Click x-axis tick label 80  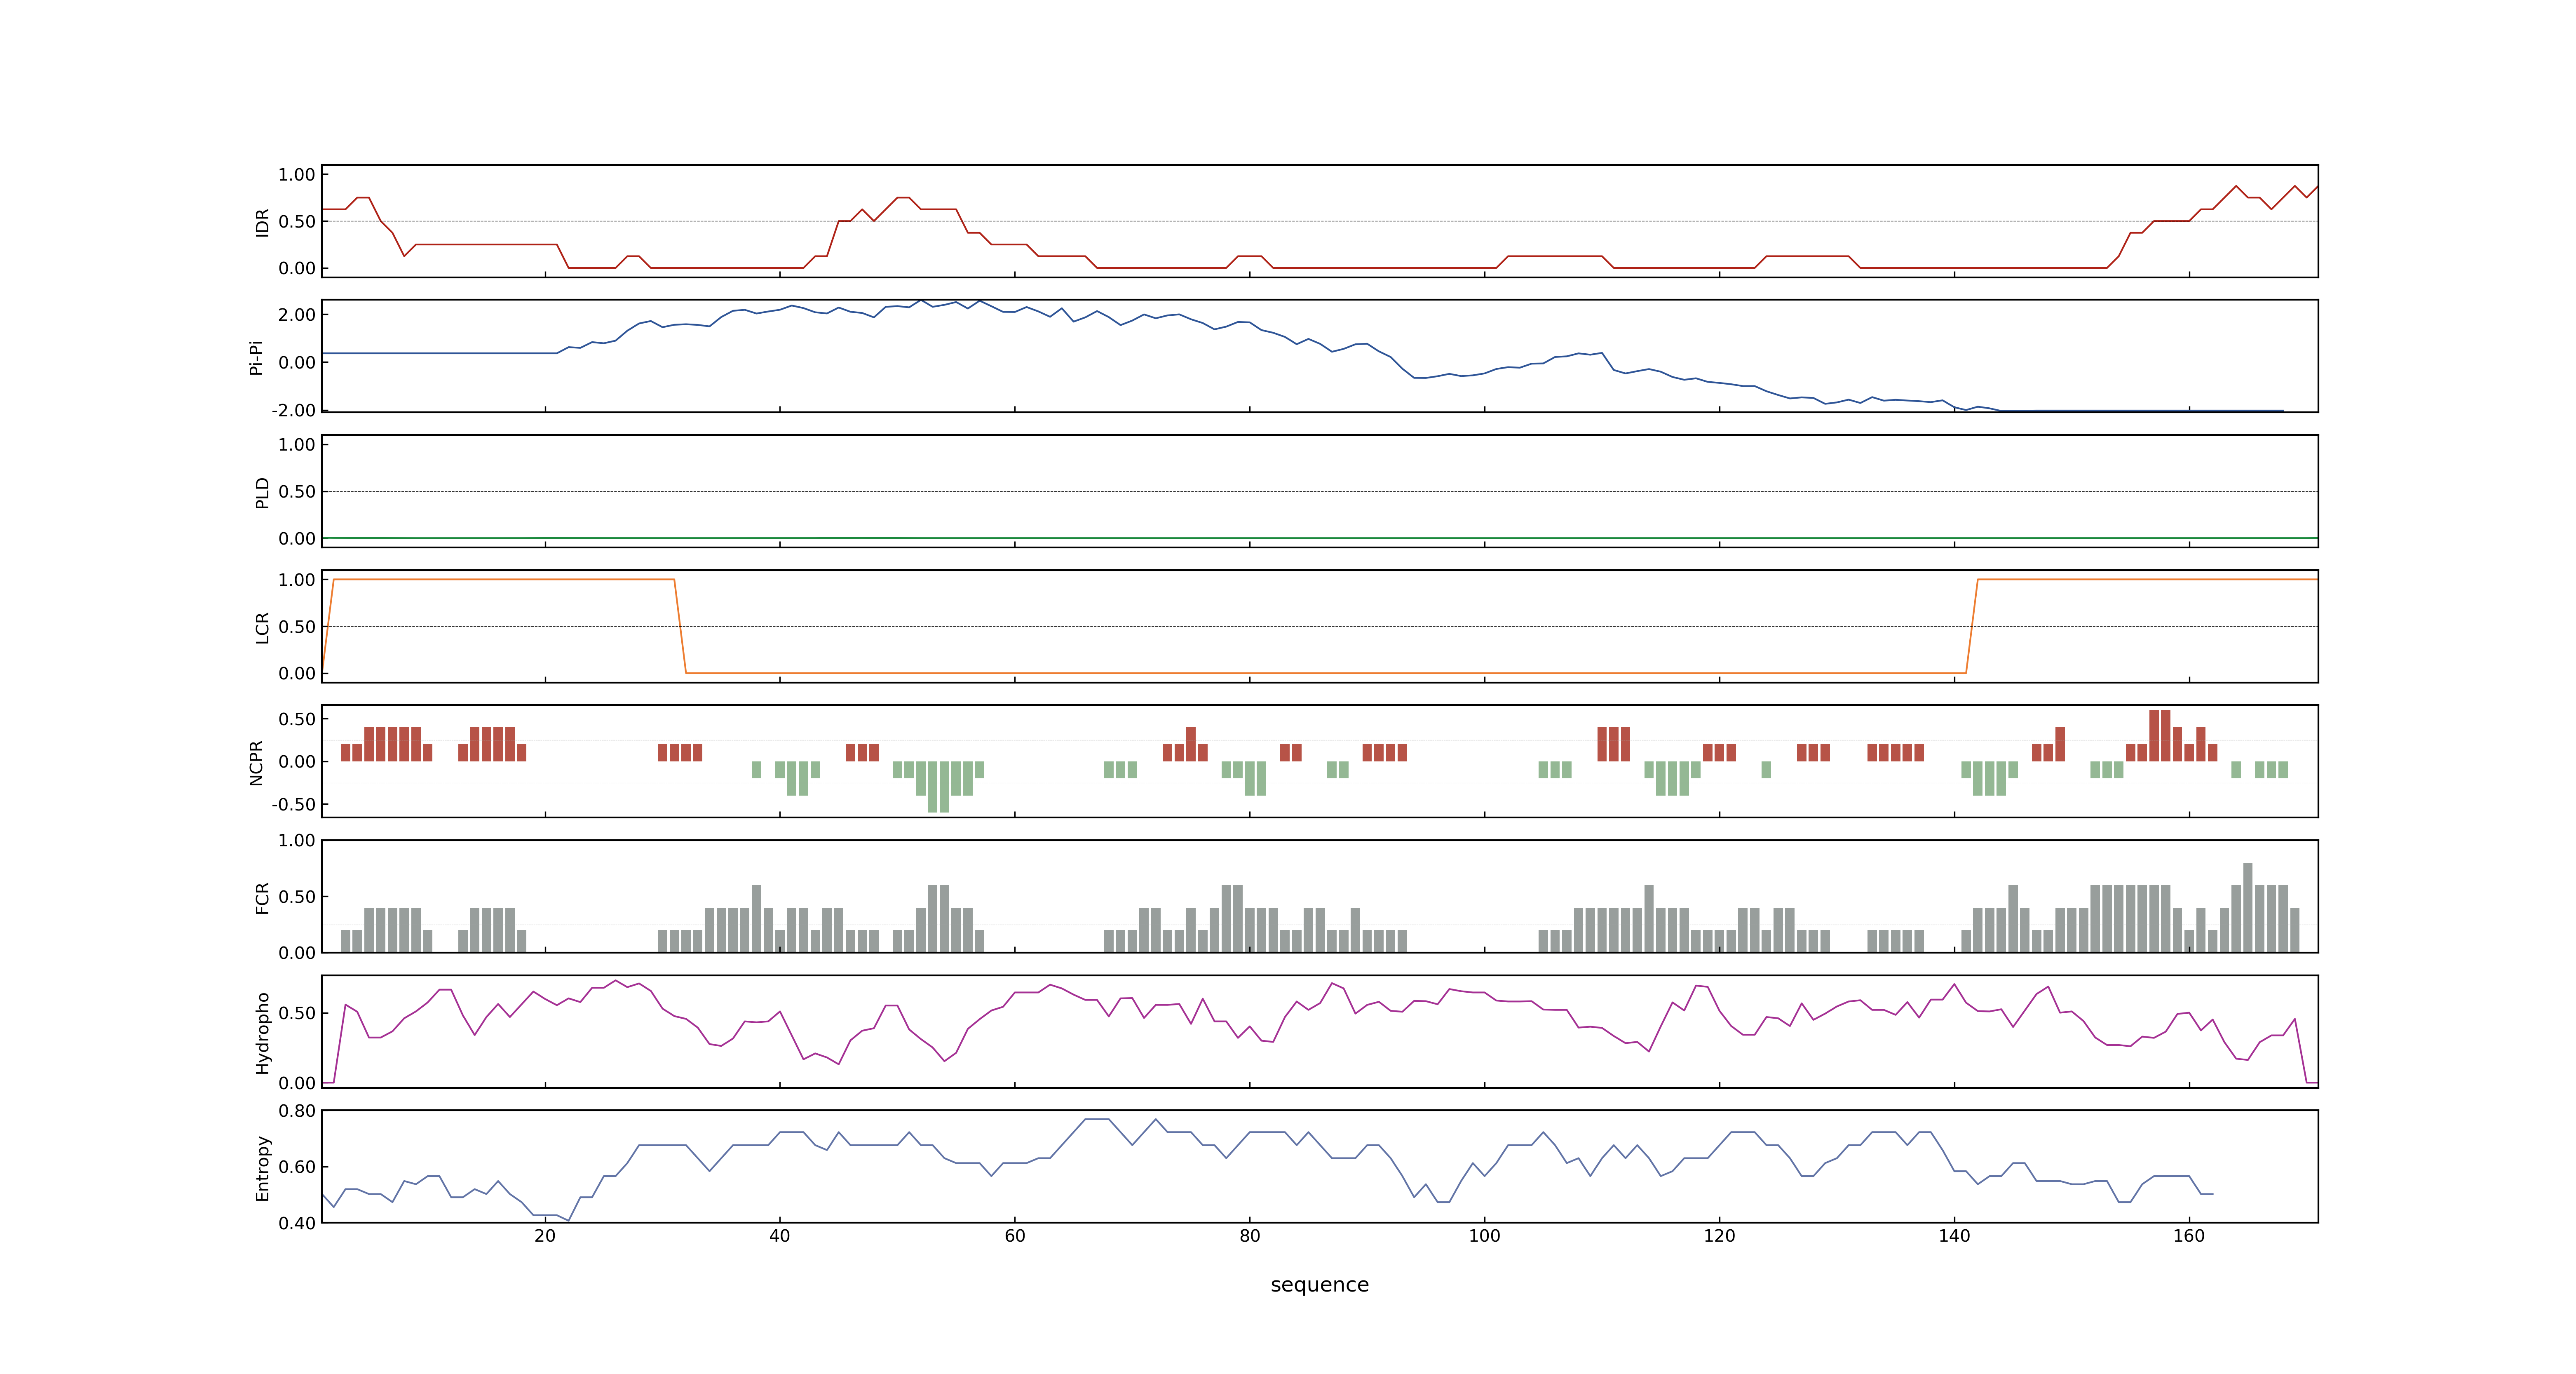click(x=1250, y=1235)
